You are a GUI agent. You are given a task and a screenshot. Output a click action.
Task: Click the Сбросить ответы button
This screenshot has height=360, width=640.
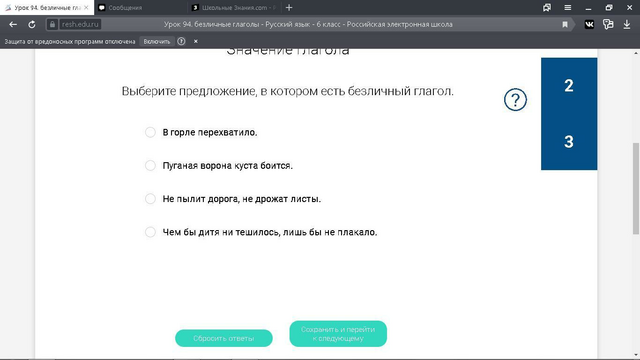pos(224,338)
